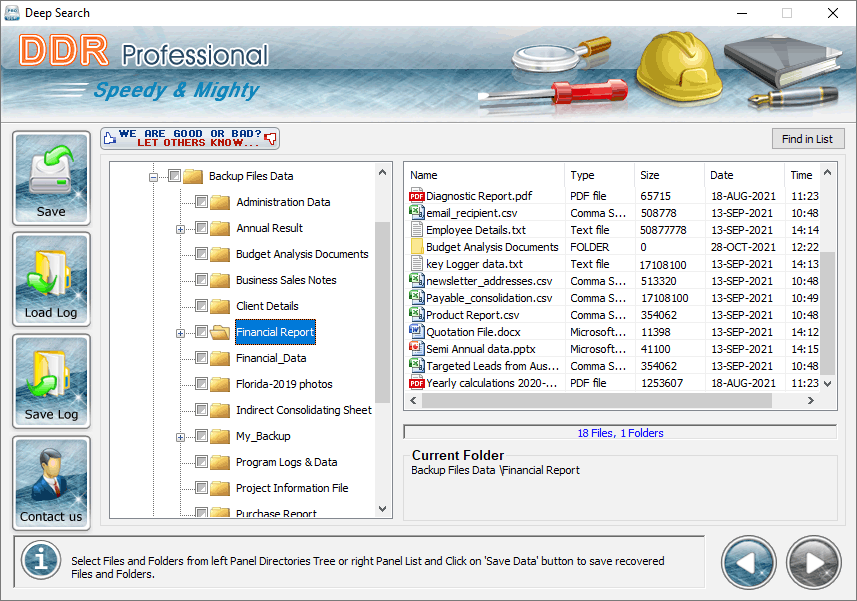The image size is (857, 601).
Task: Sort the file list by Type column
Action: (599, 175)
